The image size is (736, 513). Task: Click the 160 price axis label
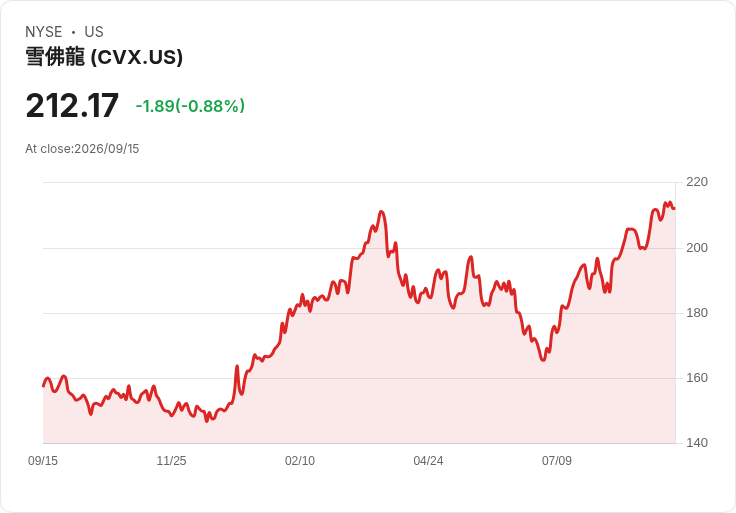point(697,378)
